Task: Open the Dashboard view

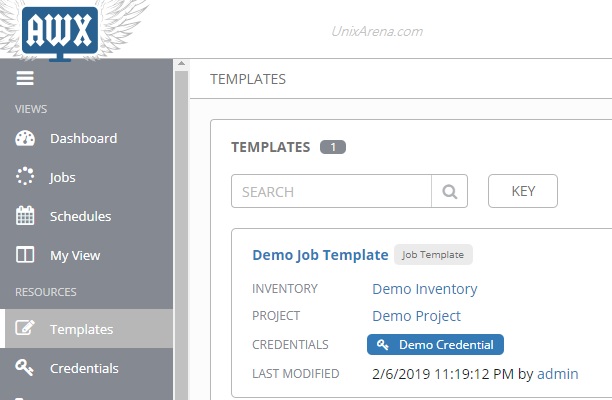Action: (83, 139)
